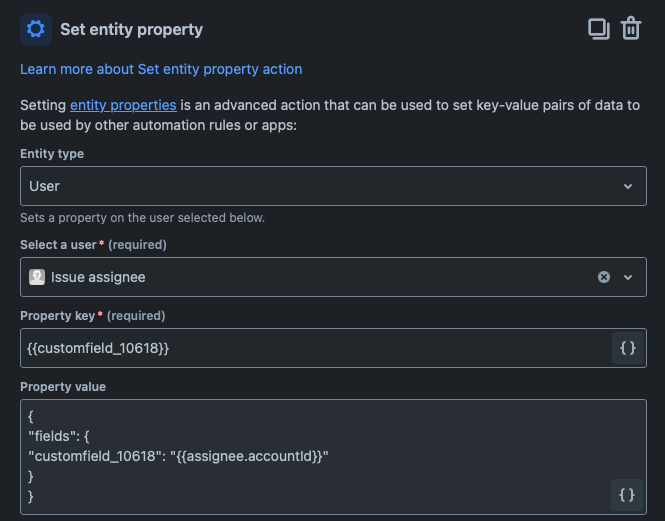665x521 pixels.
Task: Duplicate this action component
Action: pos(598,28)
